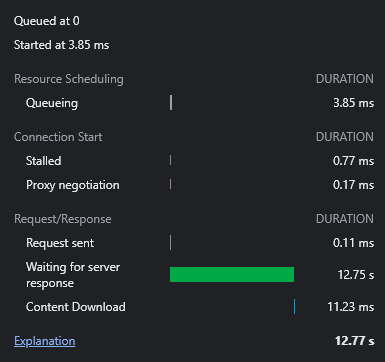The width and height of the screenshot is (385, 362).
Task: Click the Waiting for server response label
Action: (x=73, y=275)
